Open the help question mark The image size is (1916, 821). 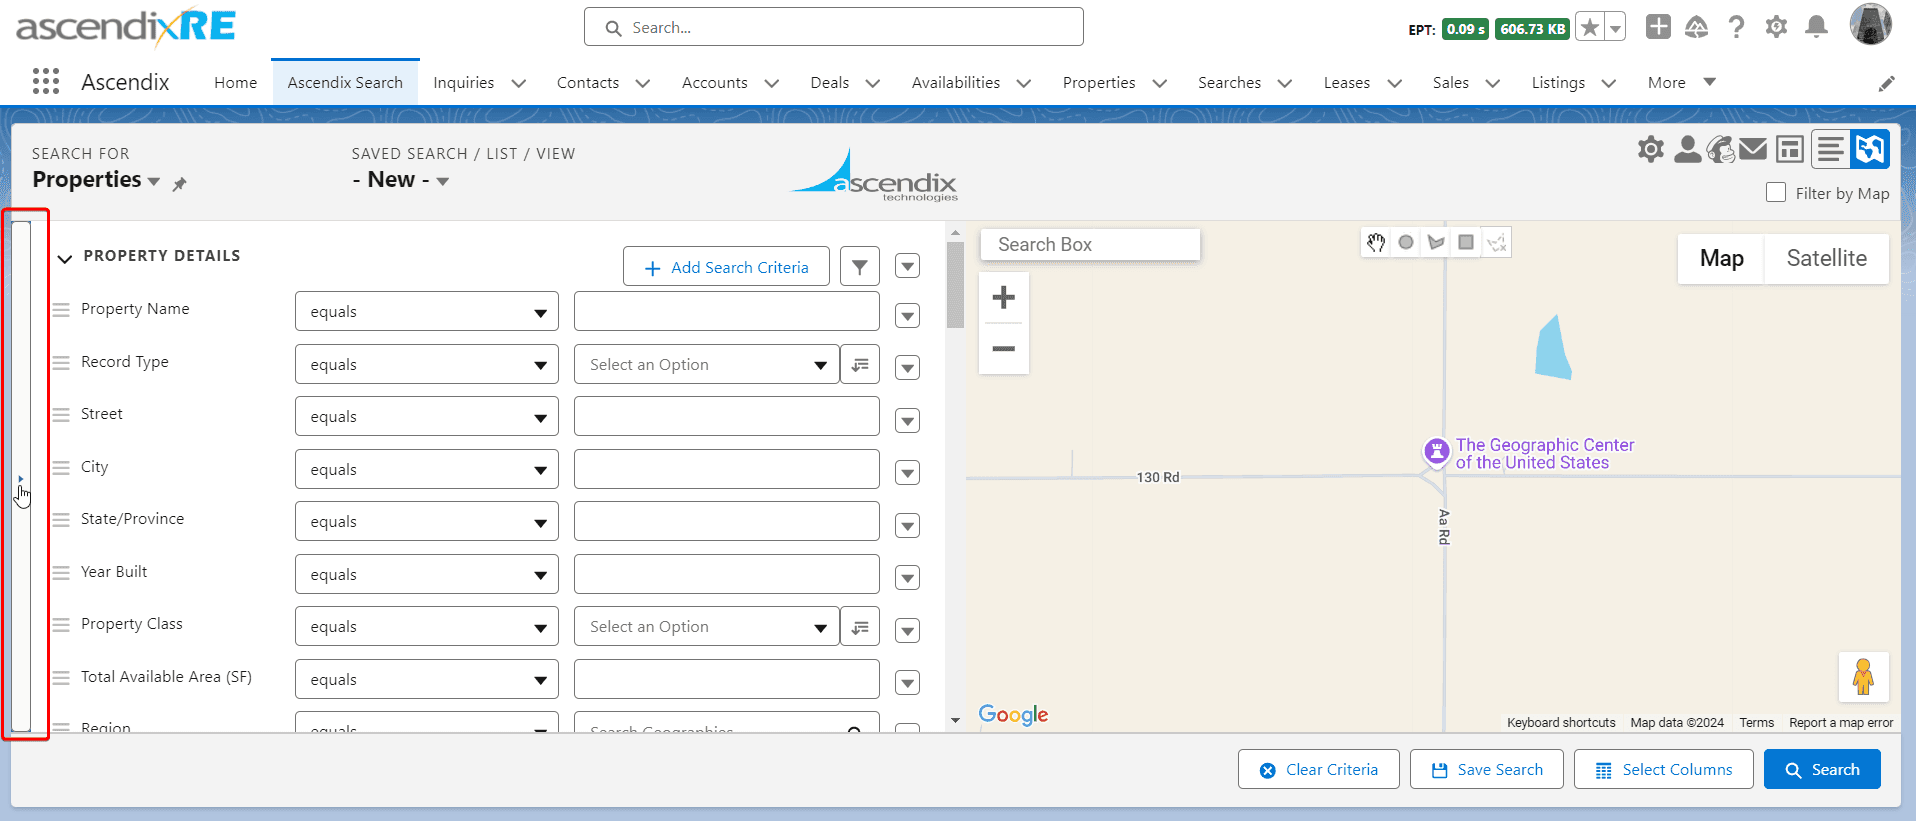pos(1737,27)
